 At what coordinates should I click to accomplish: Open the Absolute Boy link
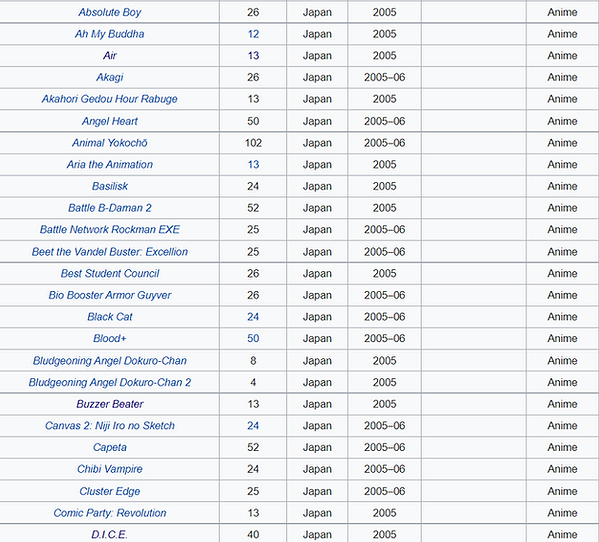pyautogui.click(x=110, y=12)
